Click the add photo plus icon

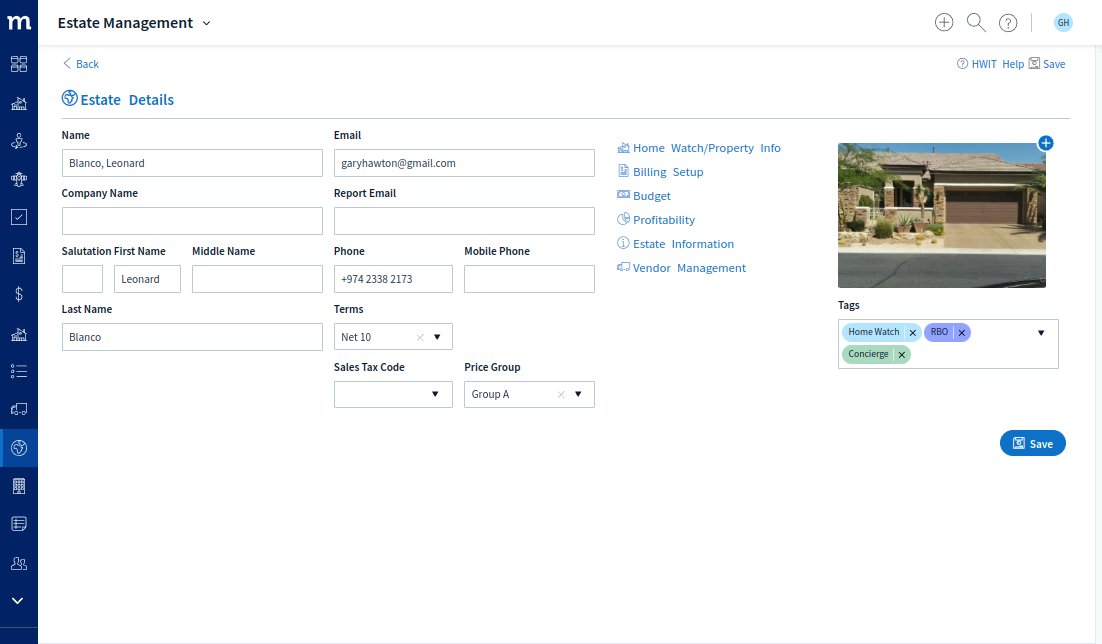(1046, 143)
